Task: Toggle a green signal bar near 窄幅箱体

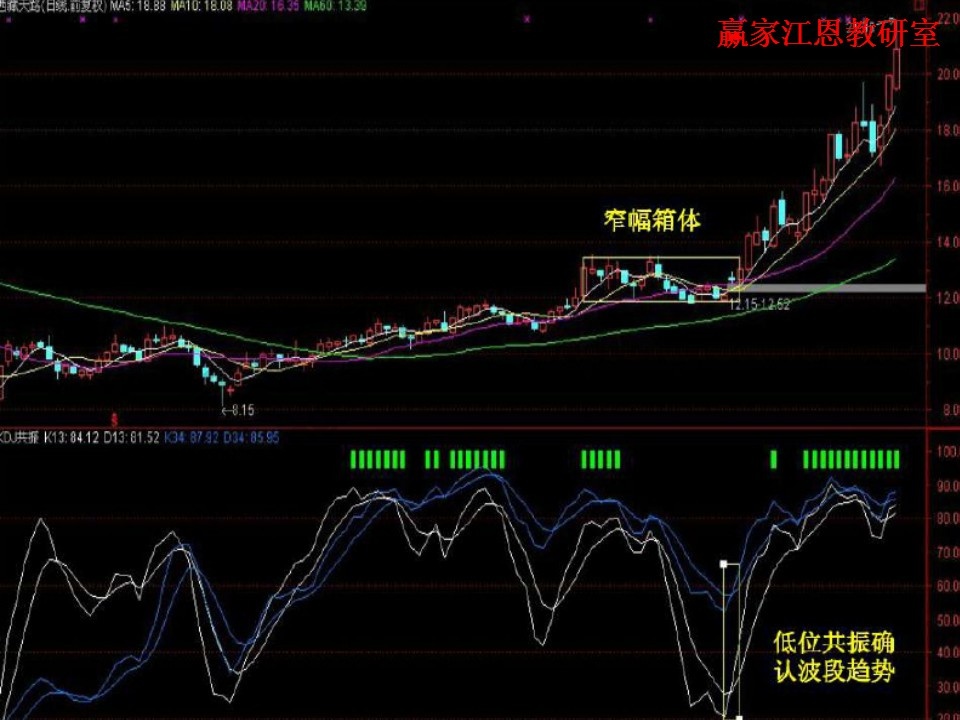Action: click(x=600, y=460)
